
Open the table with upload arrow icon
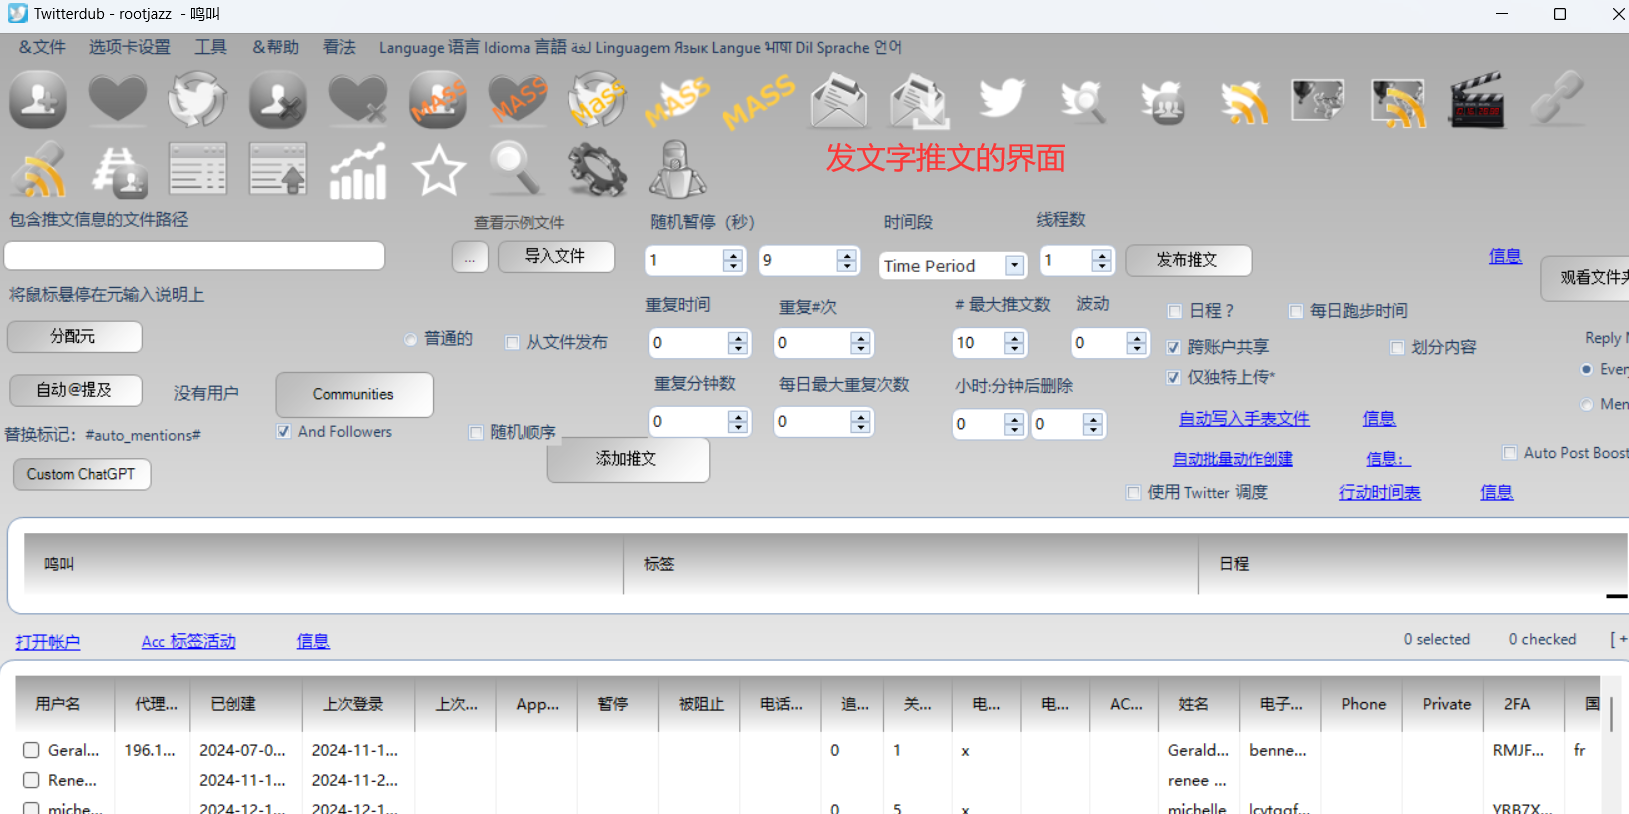pos(278,169)
